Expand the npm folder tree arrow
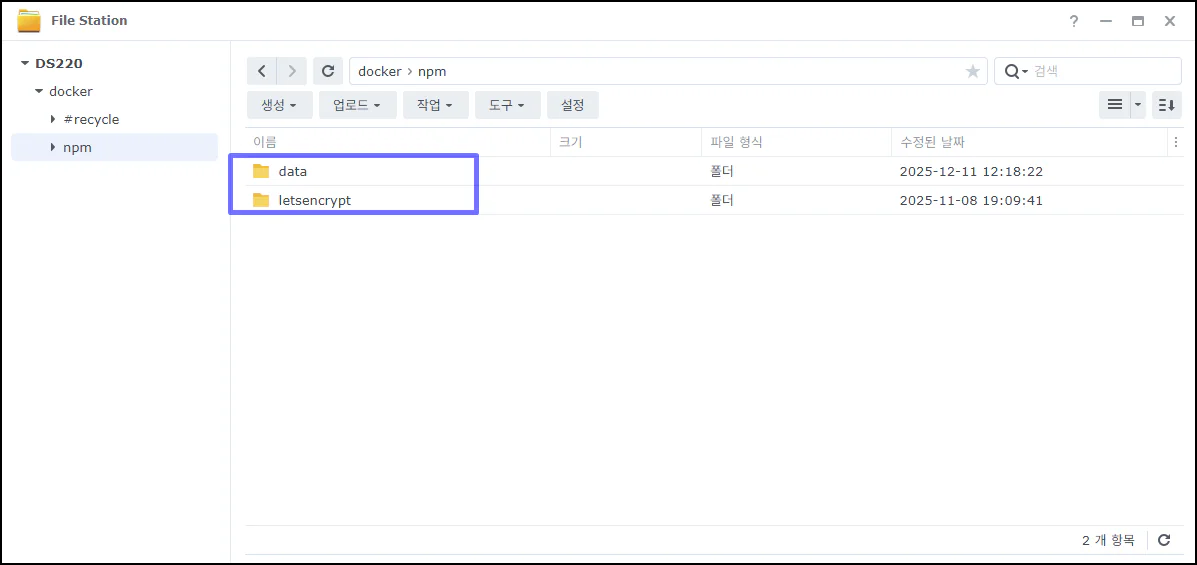Viewport: 1197px width, 565px height. [x=53, y=148]
